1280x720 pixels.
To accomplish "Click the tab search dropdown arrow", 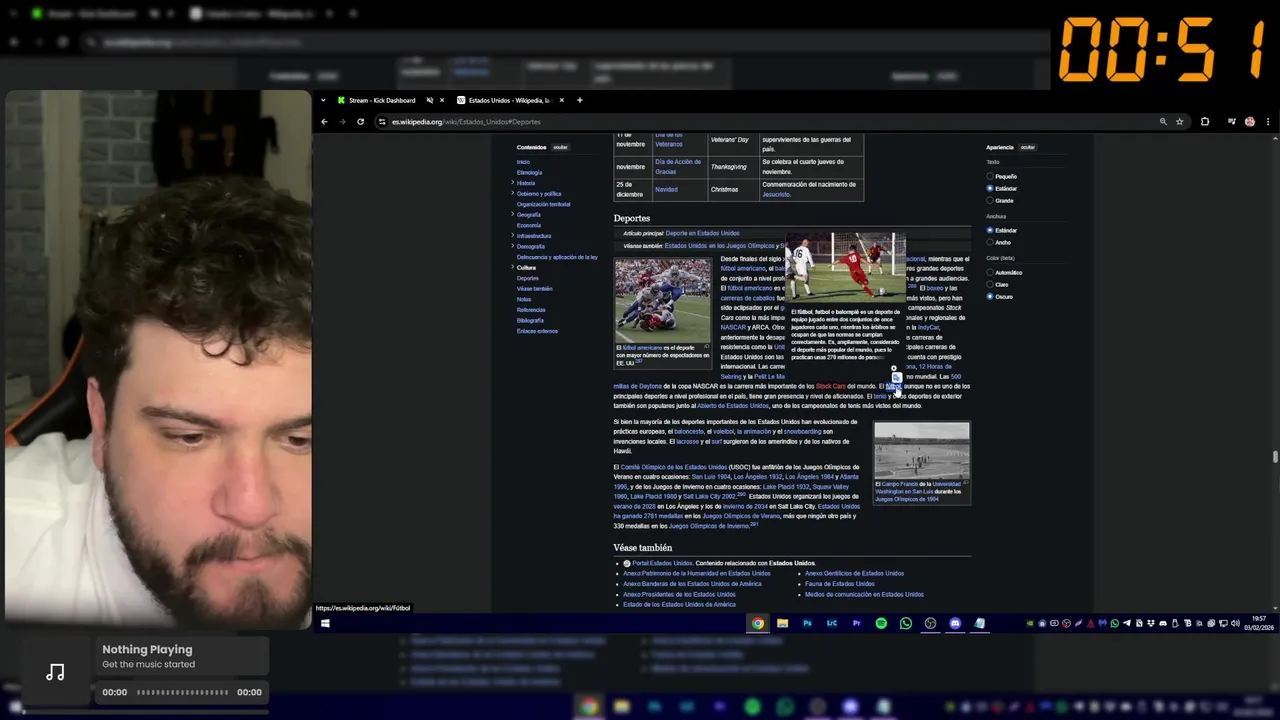I will click(324, 100).
